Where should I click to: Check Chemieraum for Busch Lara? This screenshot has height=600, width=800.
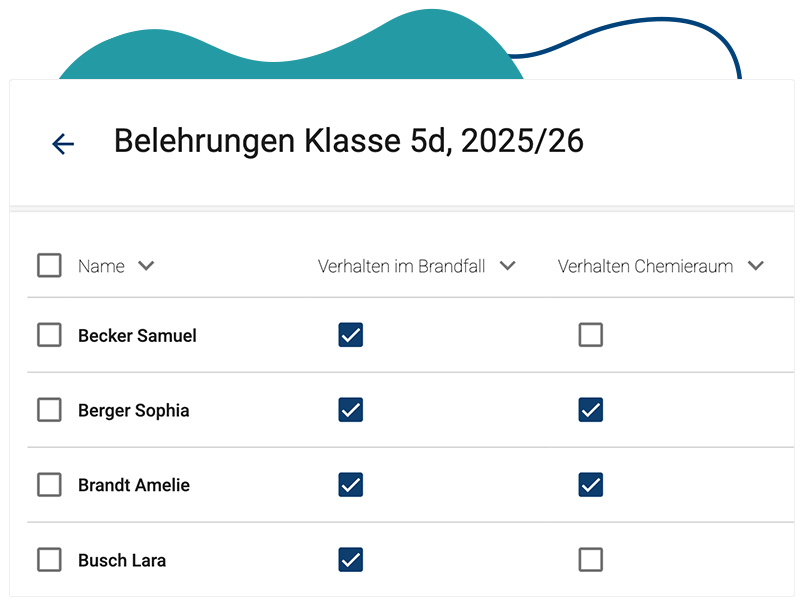[591, 560]
